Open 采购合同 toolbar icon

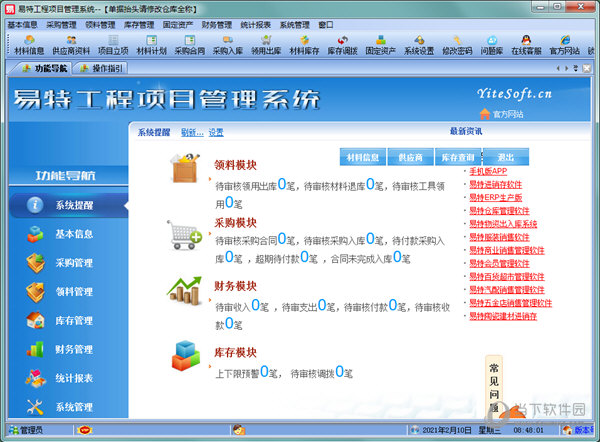tap(190, 45)
